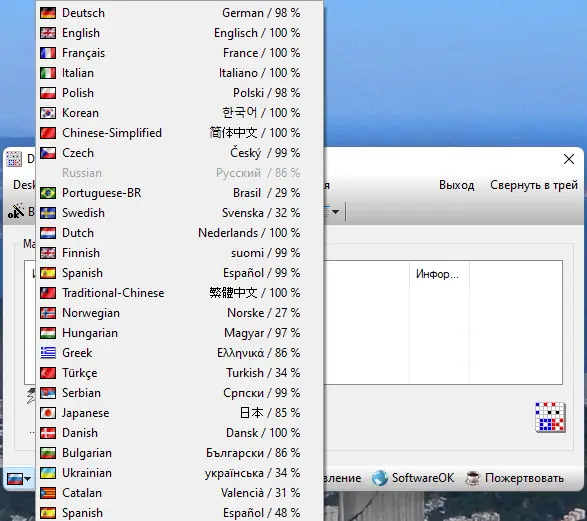Screen dimensions: 587x521
Task: Click Выход in the window menu
Action: (456, 185)
